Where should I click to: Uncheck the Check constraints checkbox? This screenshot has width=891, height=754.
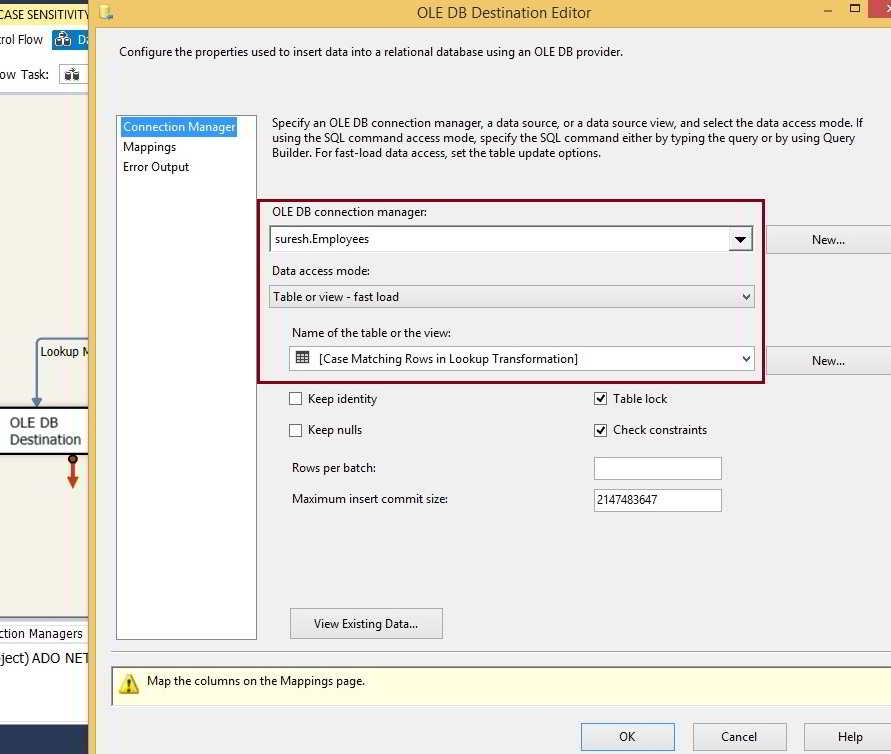coord(601,430)
